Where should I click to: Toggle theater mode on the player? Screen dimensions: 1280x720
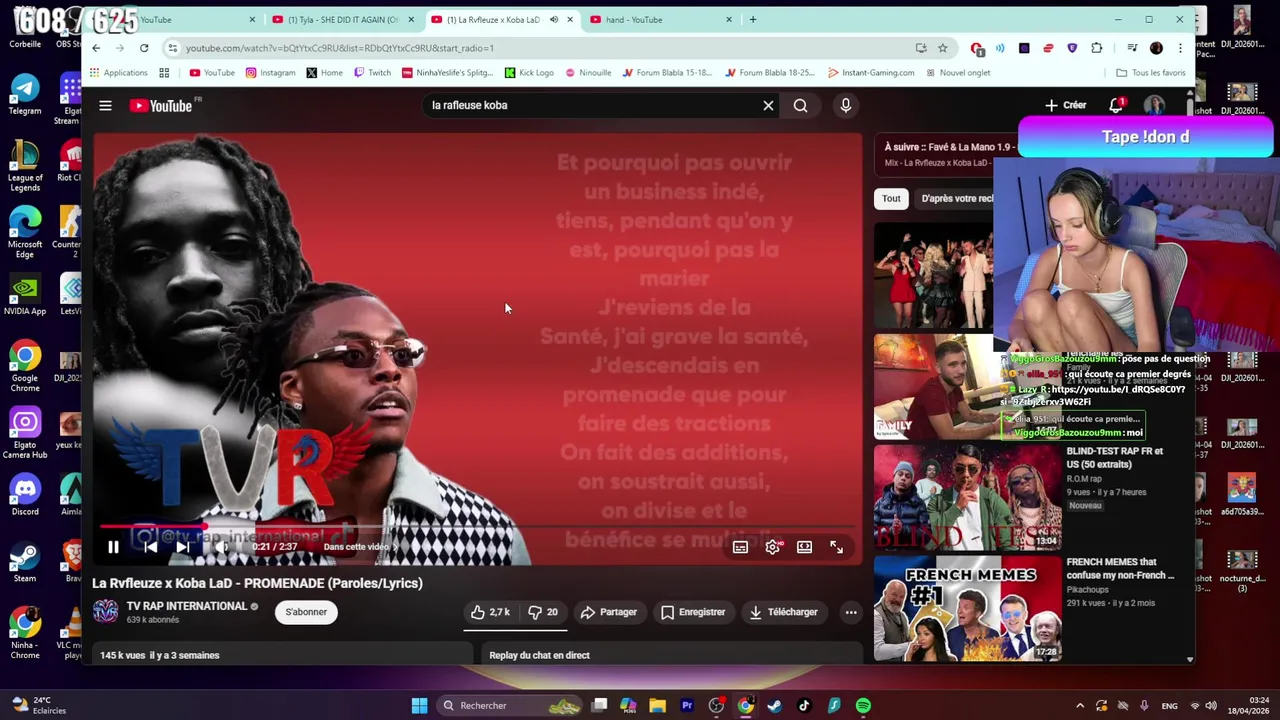(804, 547)
